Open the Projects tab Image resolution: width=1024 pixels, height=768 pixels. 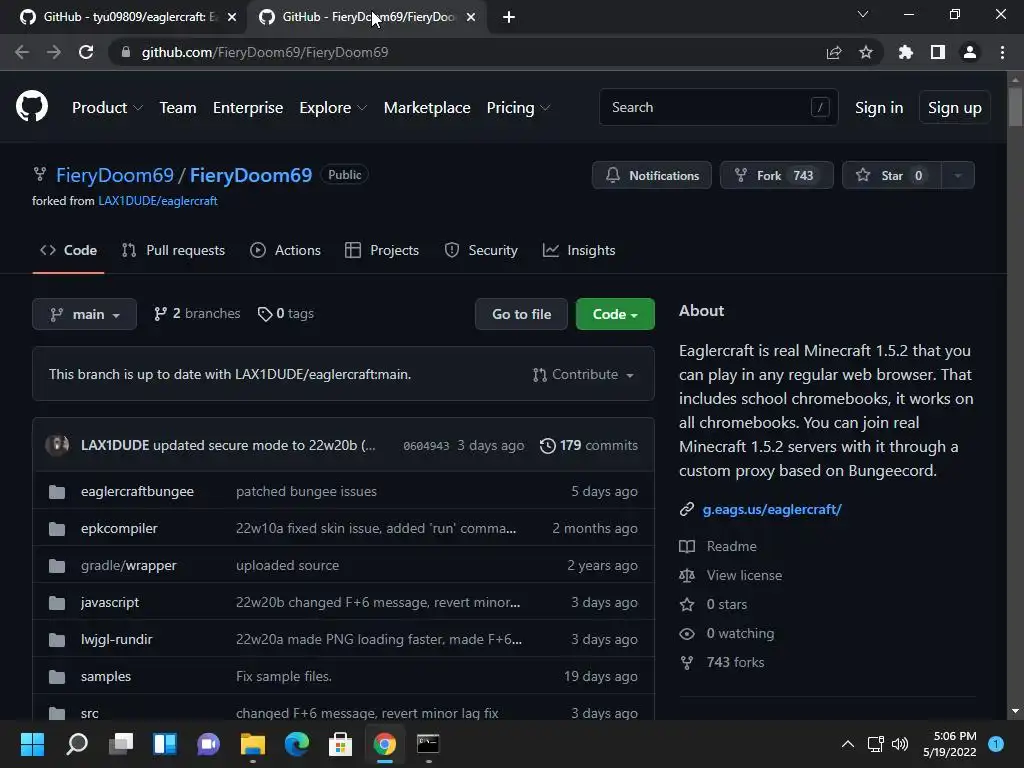382,250
